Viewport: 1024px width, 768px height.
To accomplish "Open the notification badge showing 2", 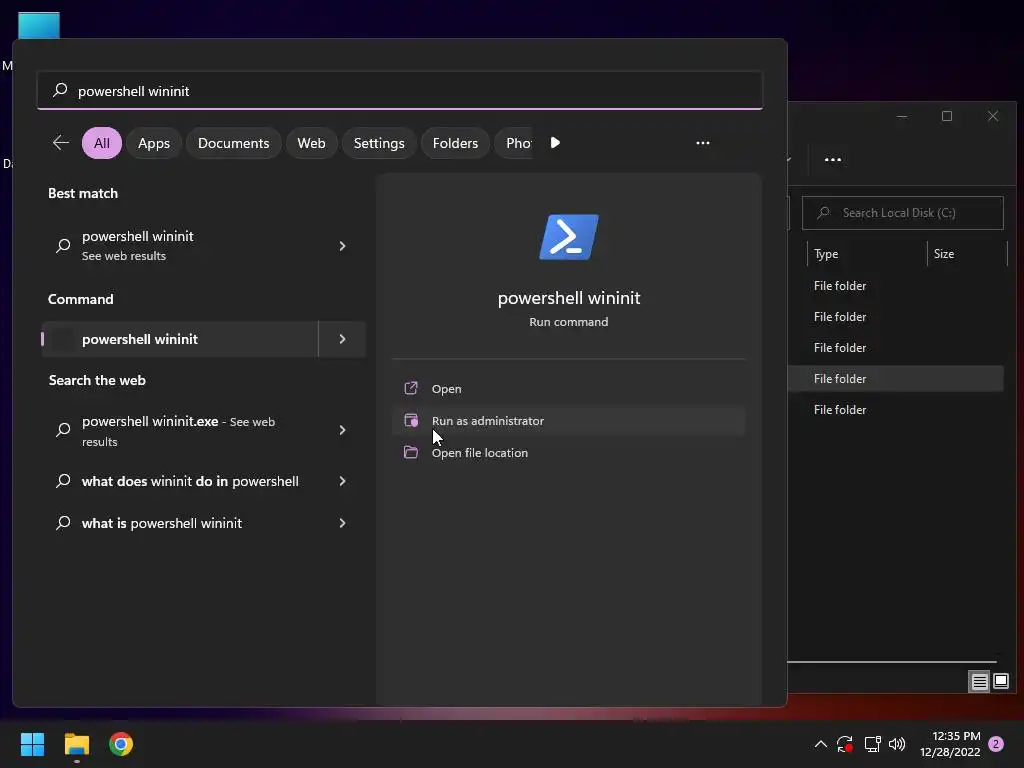I will pos(996,744).
